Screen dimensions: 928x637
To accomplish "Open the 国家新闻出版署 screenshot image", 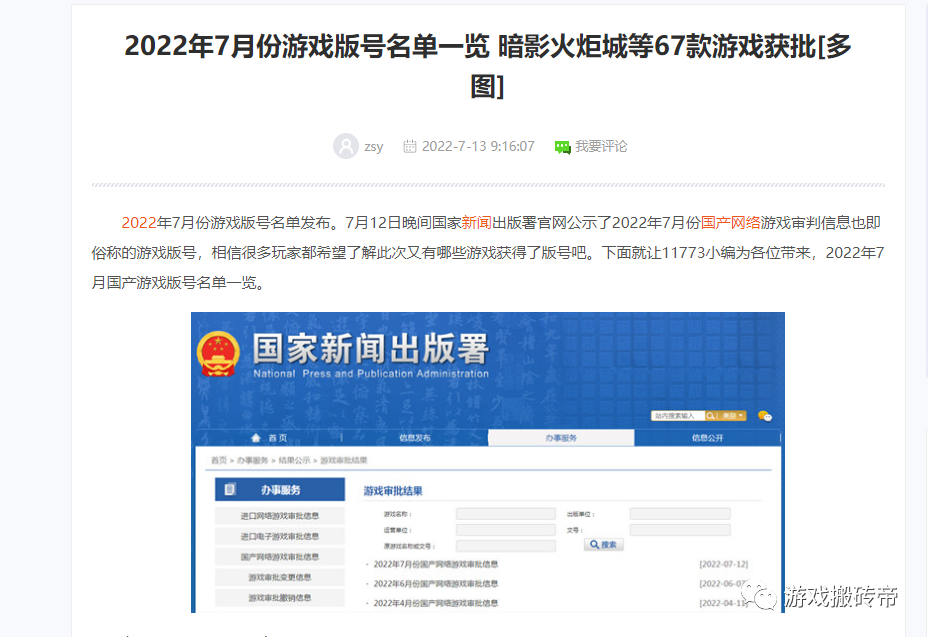I will click(x=488, y=462).
